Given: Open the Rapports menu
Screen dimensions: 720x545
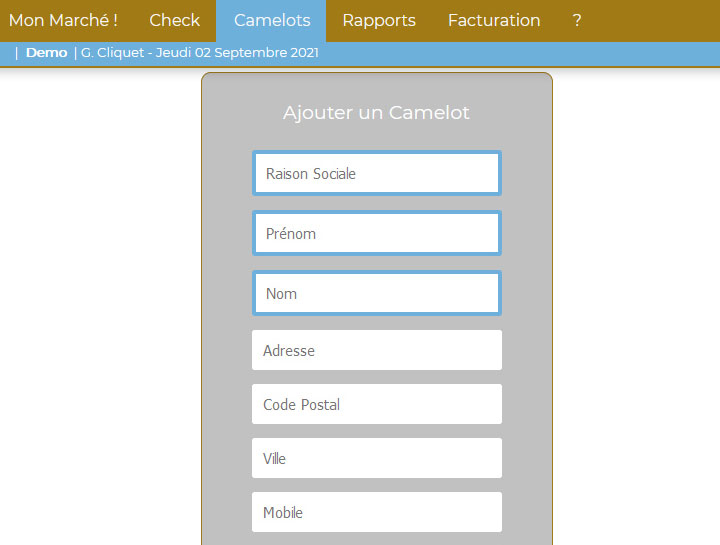Looking at the screenshot, I should [379, 21].
